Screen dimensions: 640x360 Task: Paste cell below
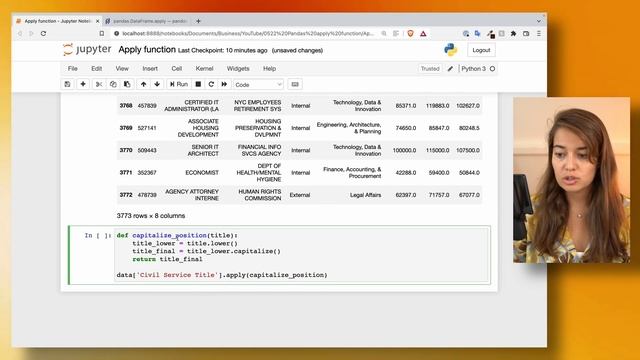(127, 84)
